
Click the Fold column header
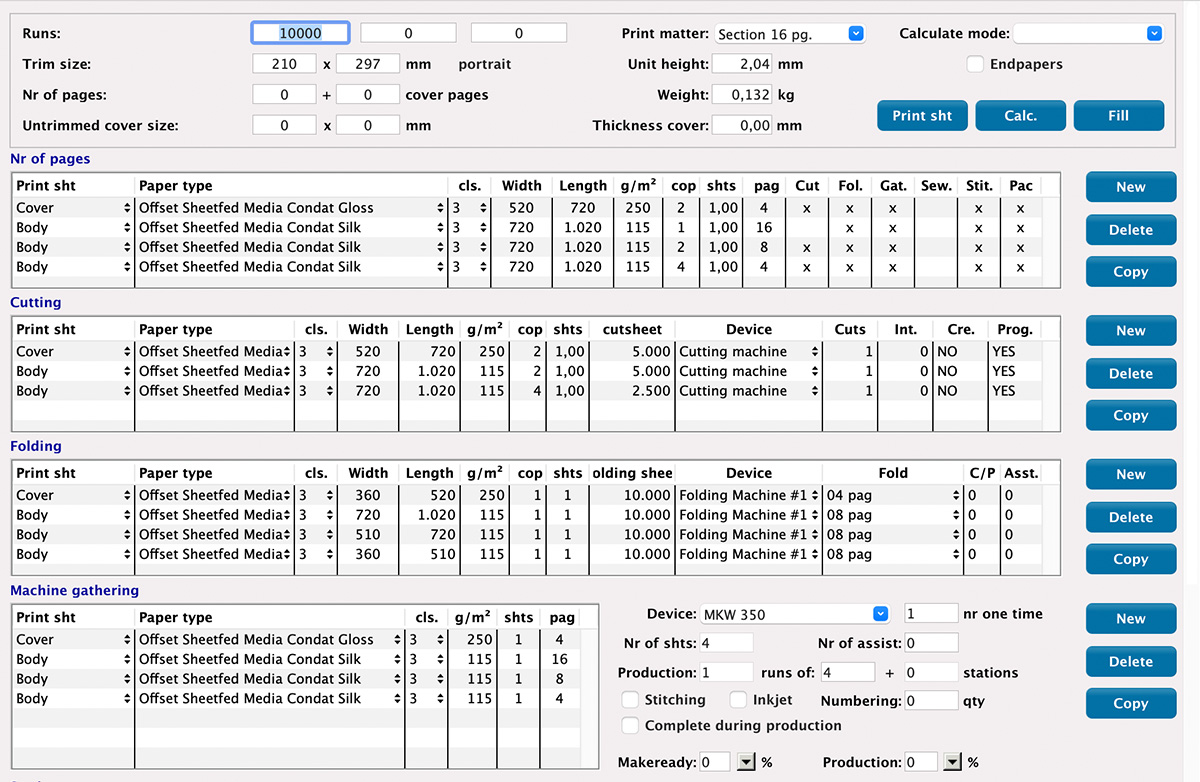click(x=893, y=474)
